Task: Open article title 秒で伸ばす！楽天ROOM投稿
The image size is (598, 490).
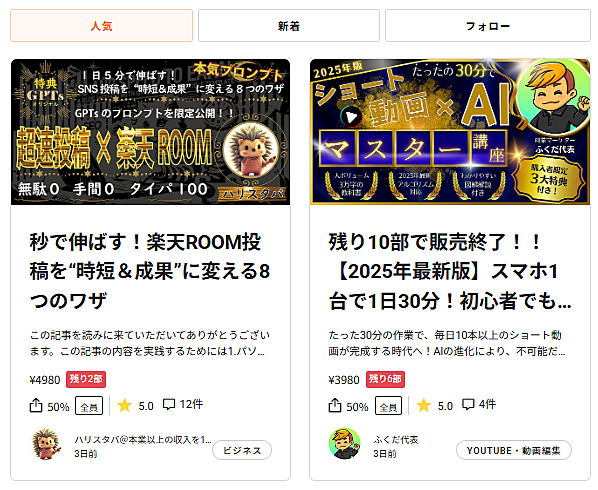Action: pos(150,272)
